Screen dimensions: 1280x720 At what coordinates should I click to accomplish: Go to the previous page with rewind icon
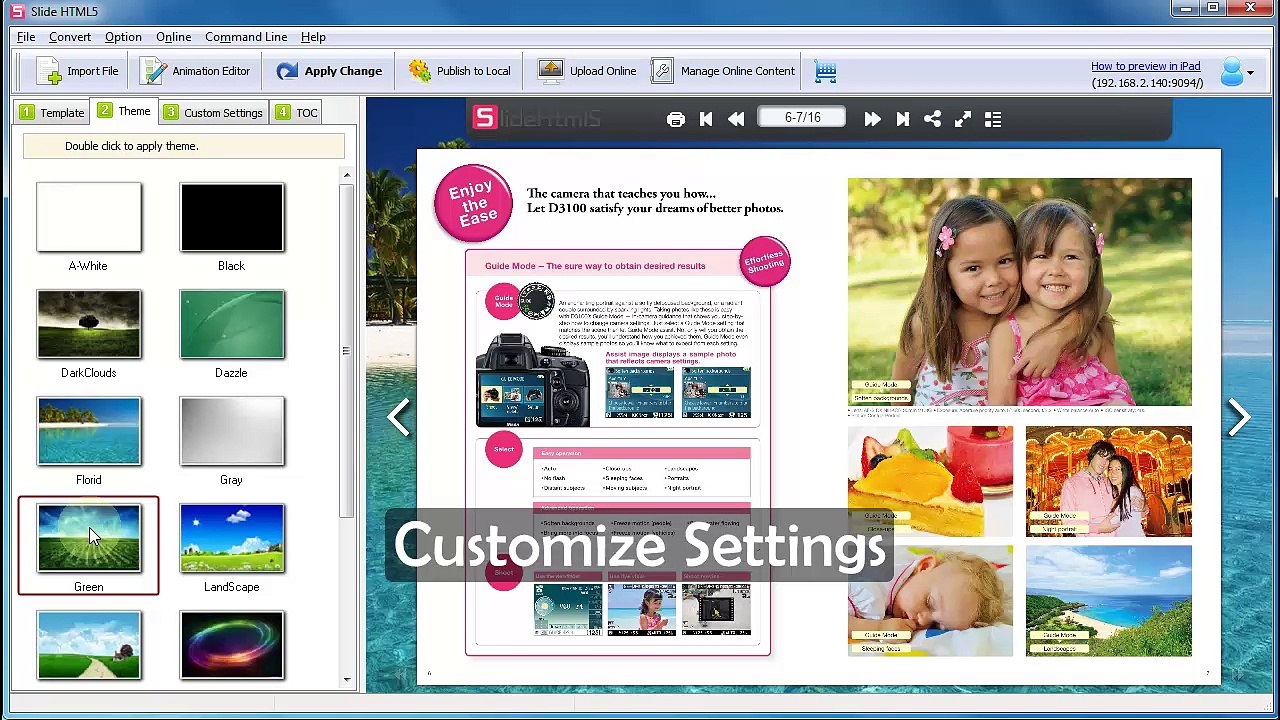click(736, 119)
